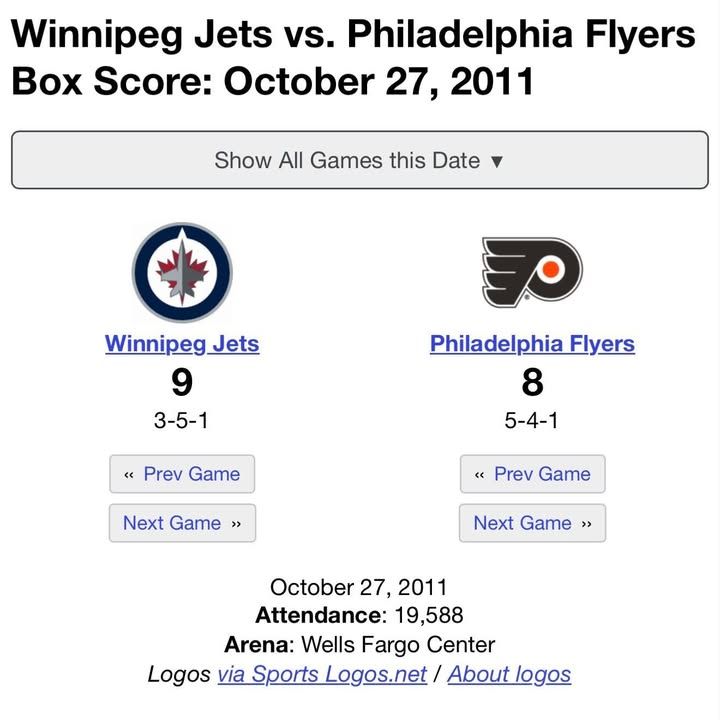The image size is (720, 720).
Task: Open the Philadelphia Flyers team link
Action: tap(532, 344)
